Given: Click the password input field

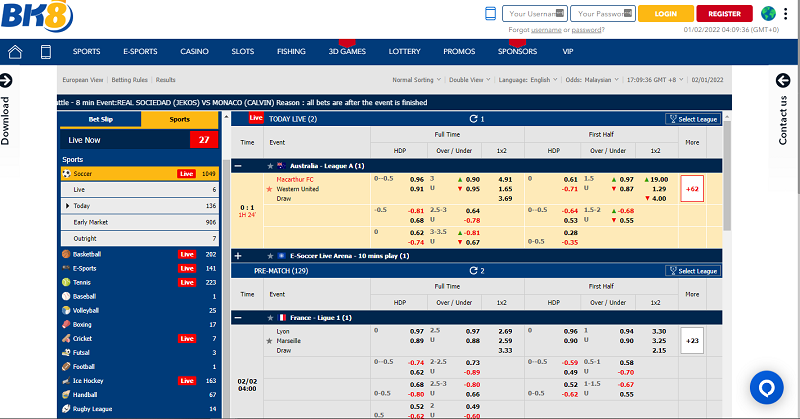Looking at the screenshot, I should pos(603,14).
